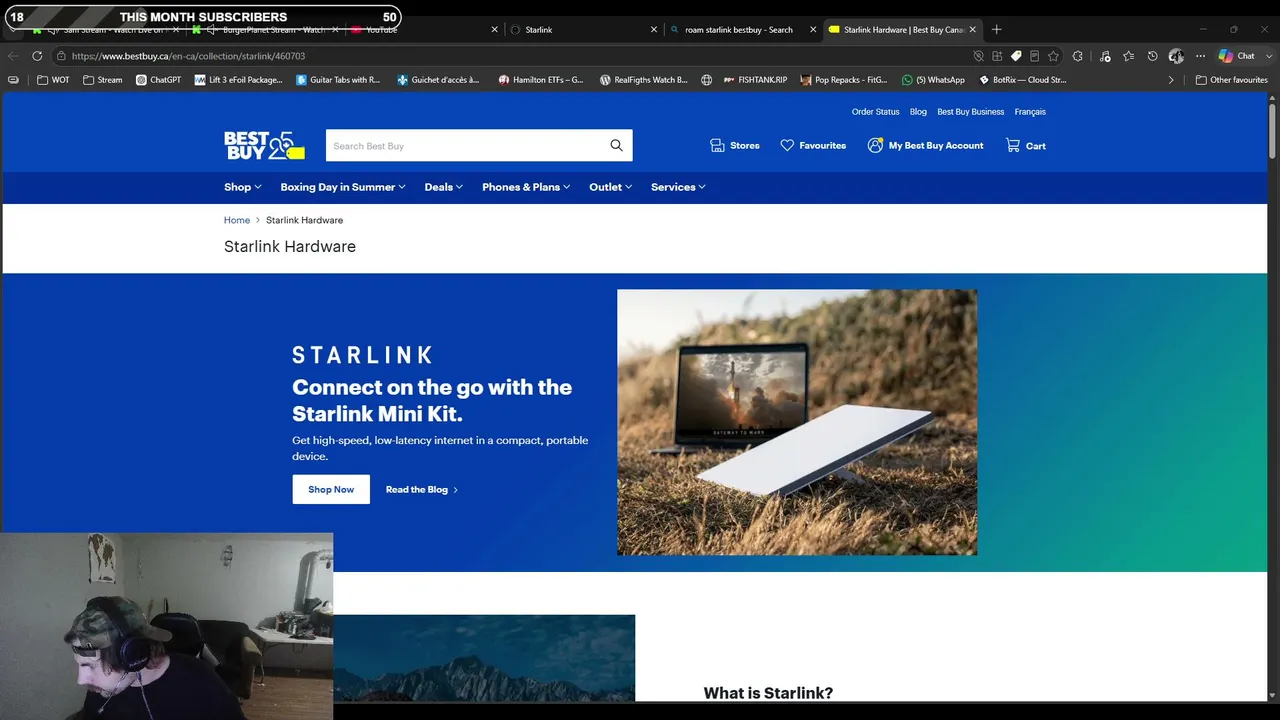Image resolution: width=1280 pixels, height=720 pixels.
Task: Click the browser address bar URL
Action: click(x=188, y=56)
